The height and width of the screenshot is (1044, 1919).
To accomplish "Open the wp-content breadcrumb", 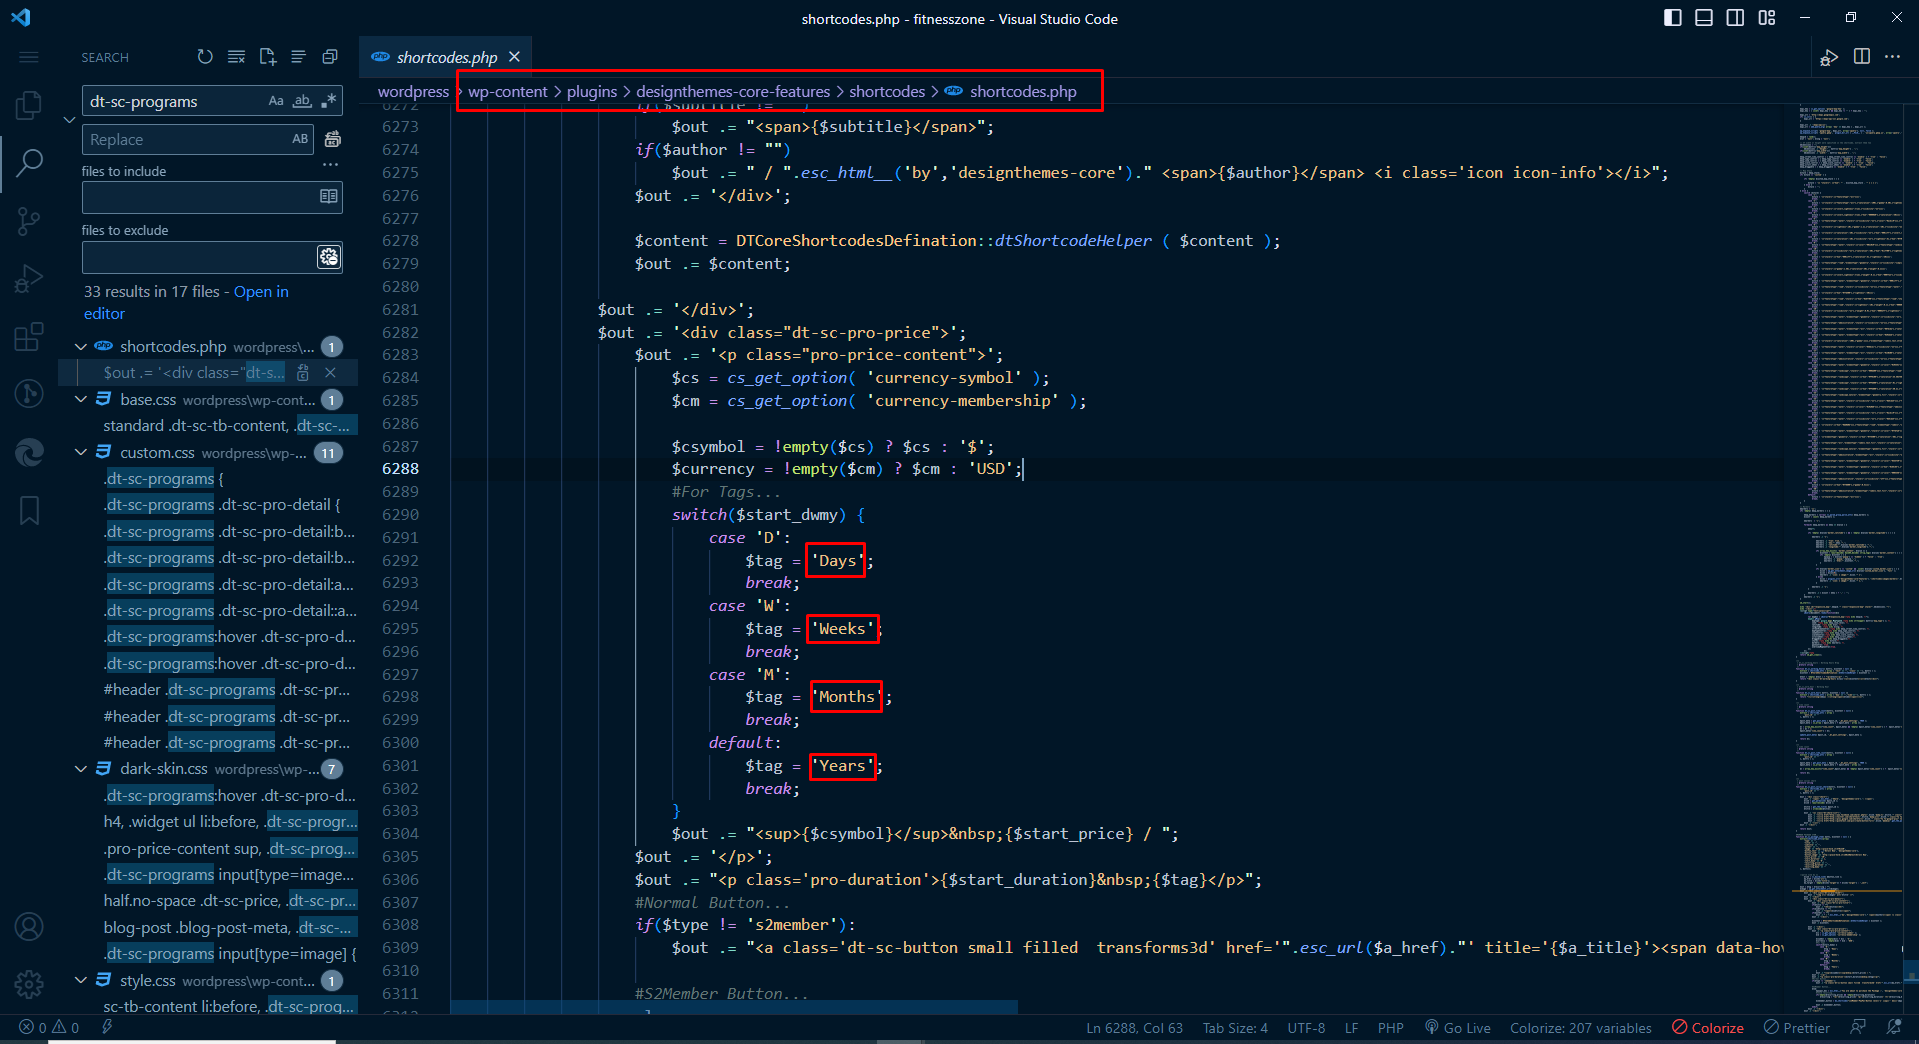I will pos(508,91).
